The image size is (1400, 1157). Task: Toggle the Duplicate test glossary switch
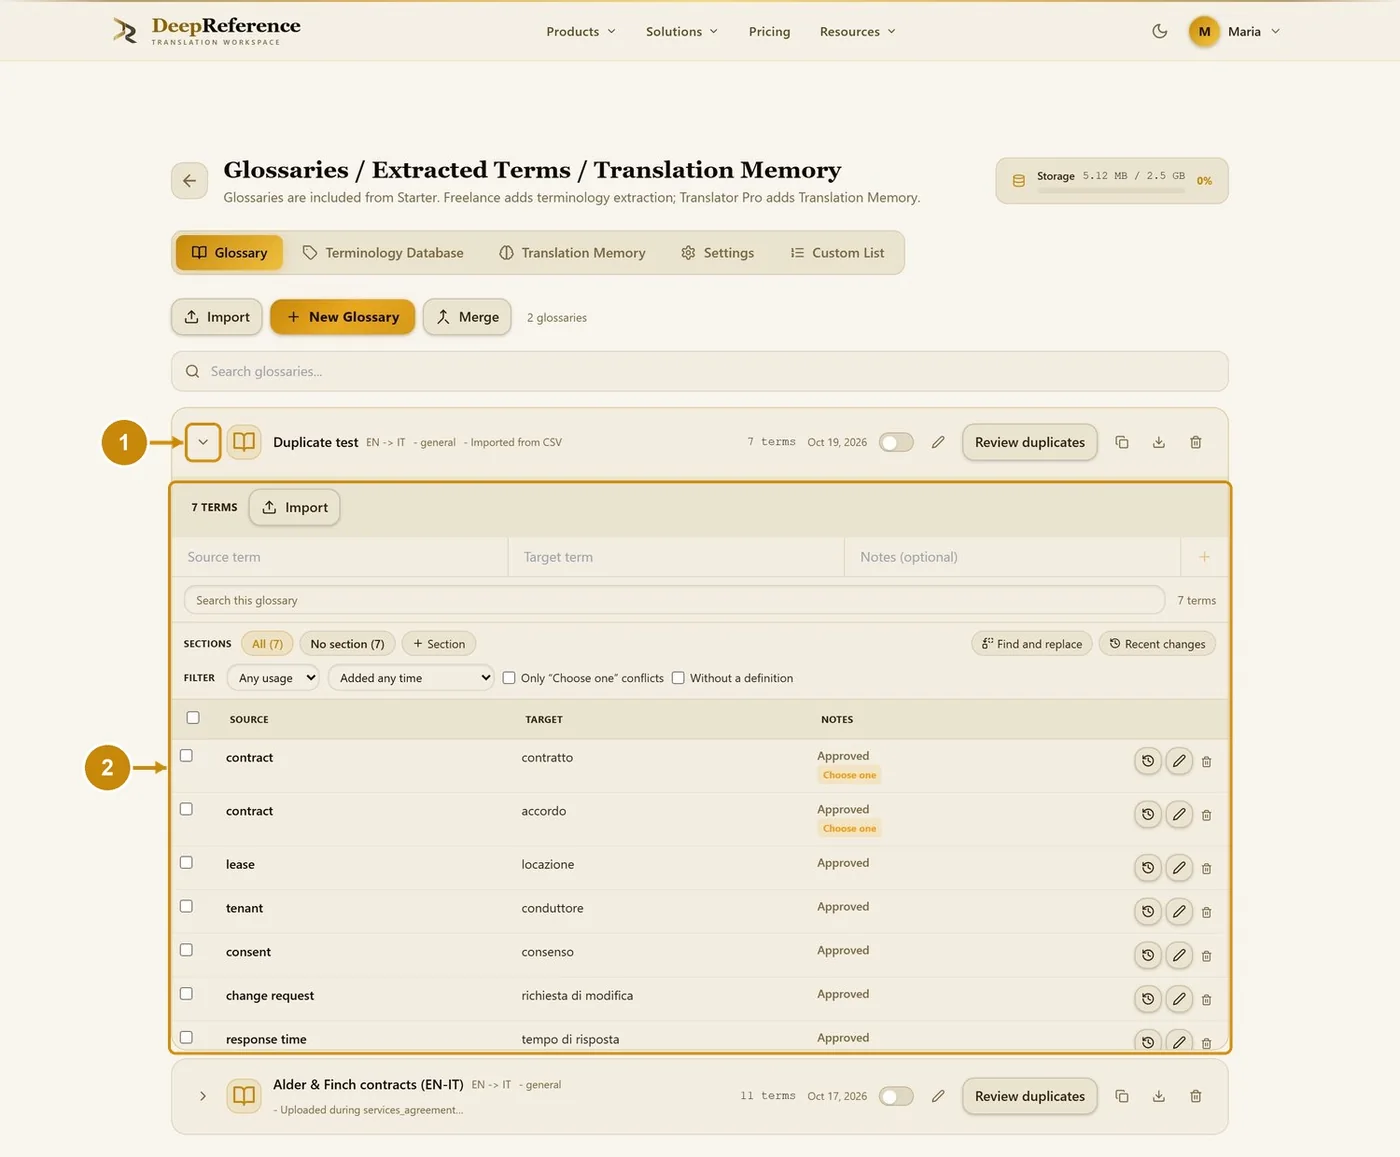pos(896,442)
